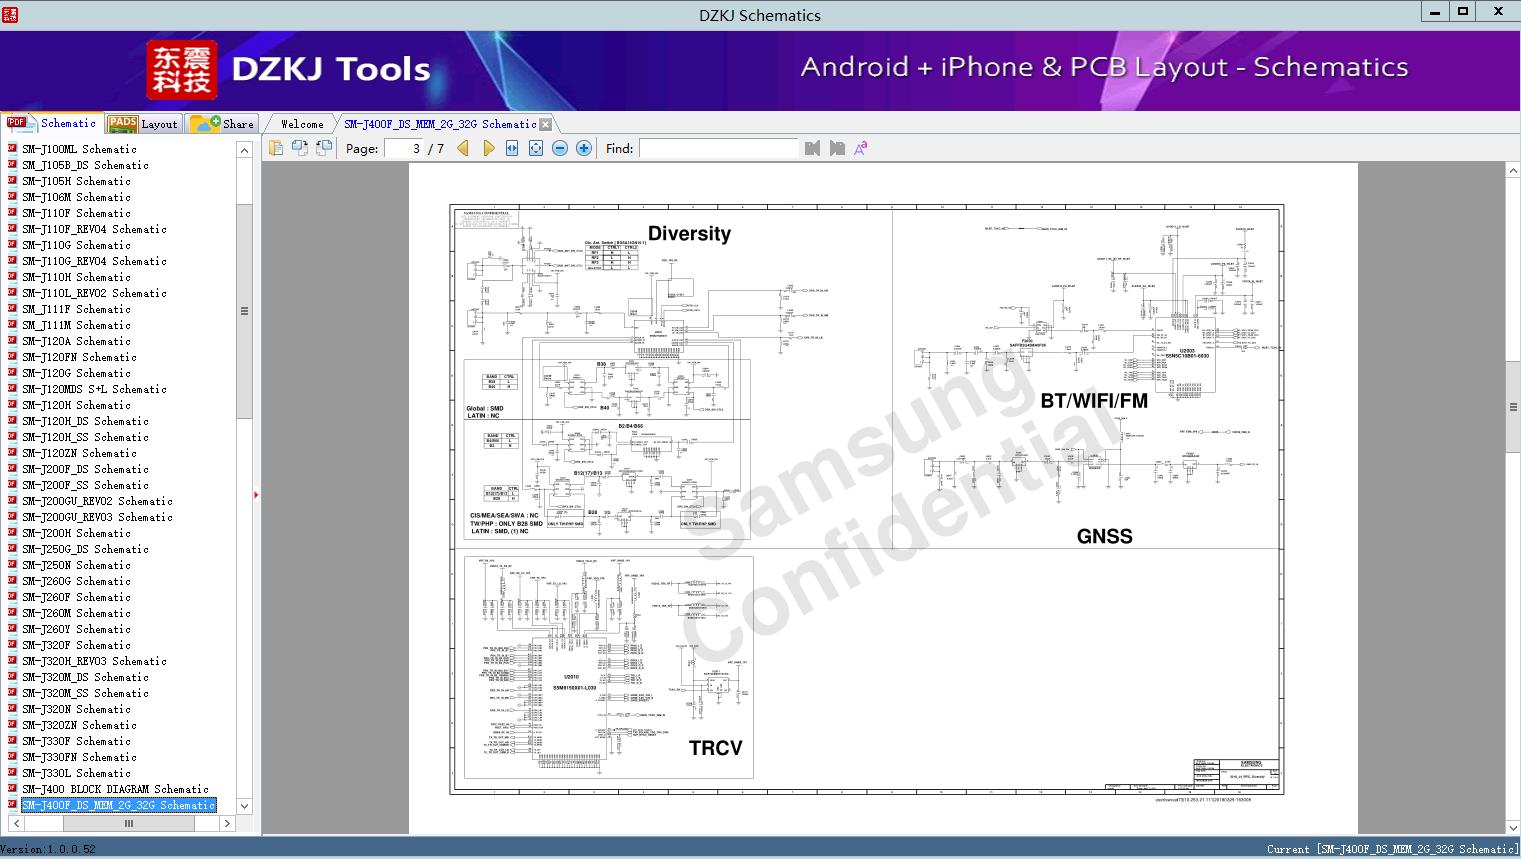Select SM-J200H Schematic

pyautogui.click(x=76, y=533)
